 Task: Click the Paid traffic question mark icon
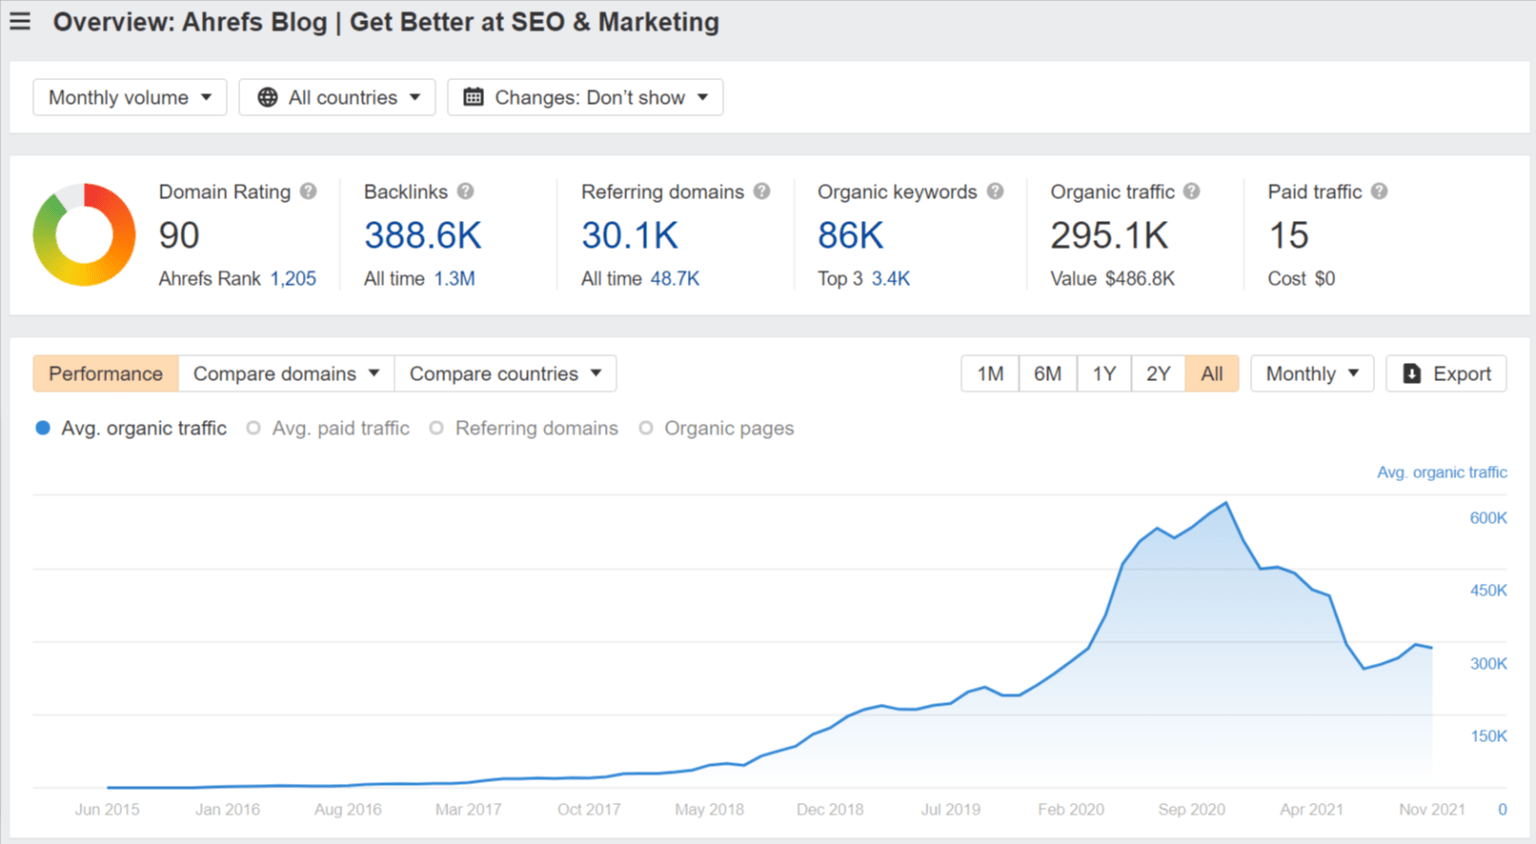pyautogui.click(x=1380, y=191)
